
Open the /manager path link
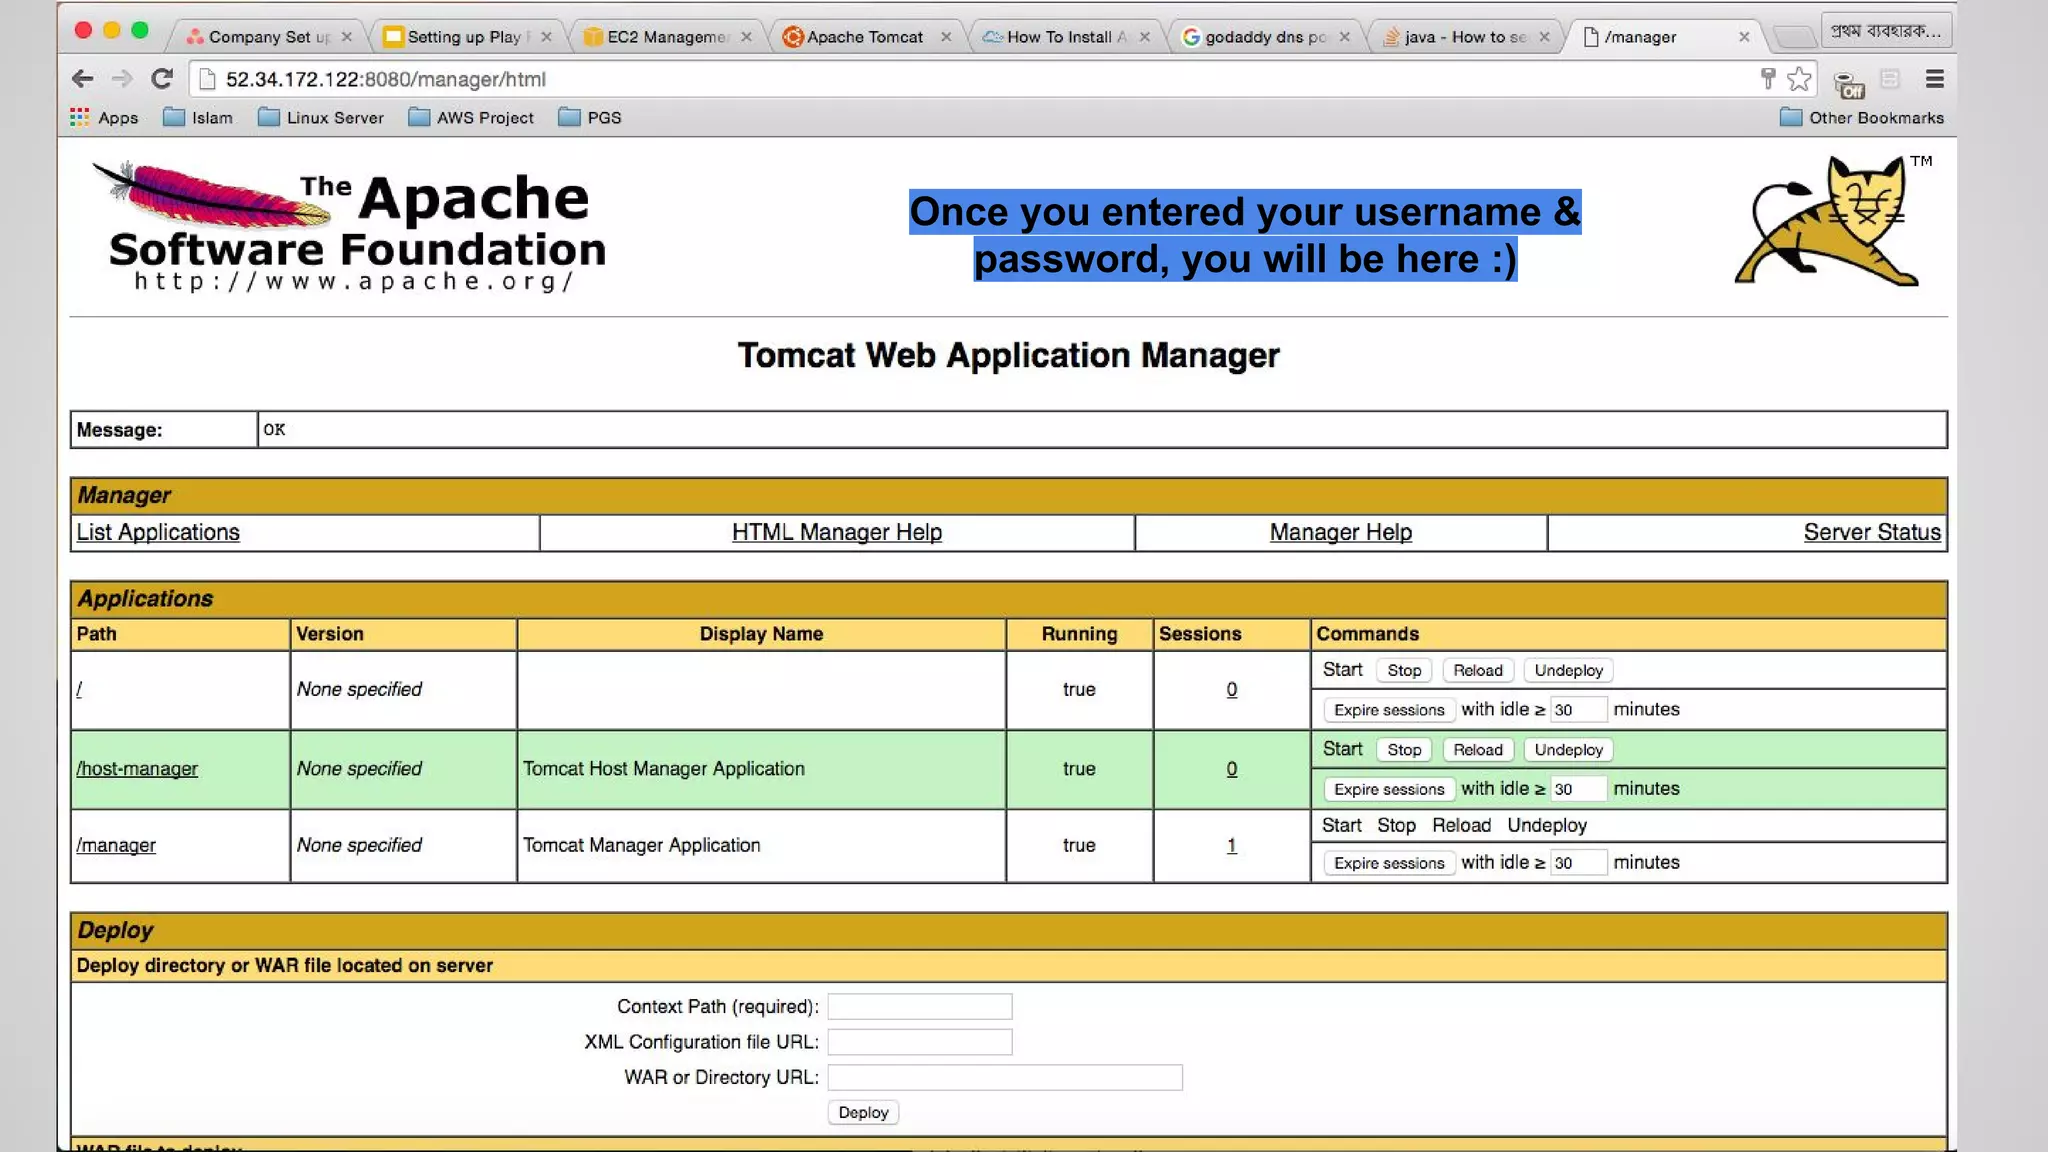click(x=116, y=845)
